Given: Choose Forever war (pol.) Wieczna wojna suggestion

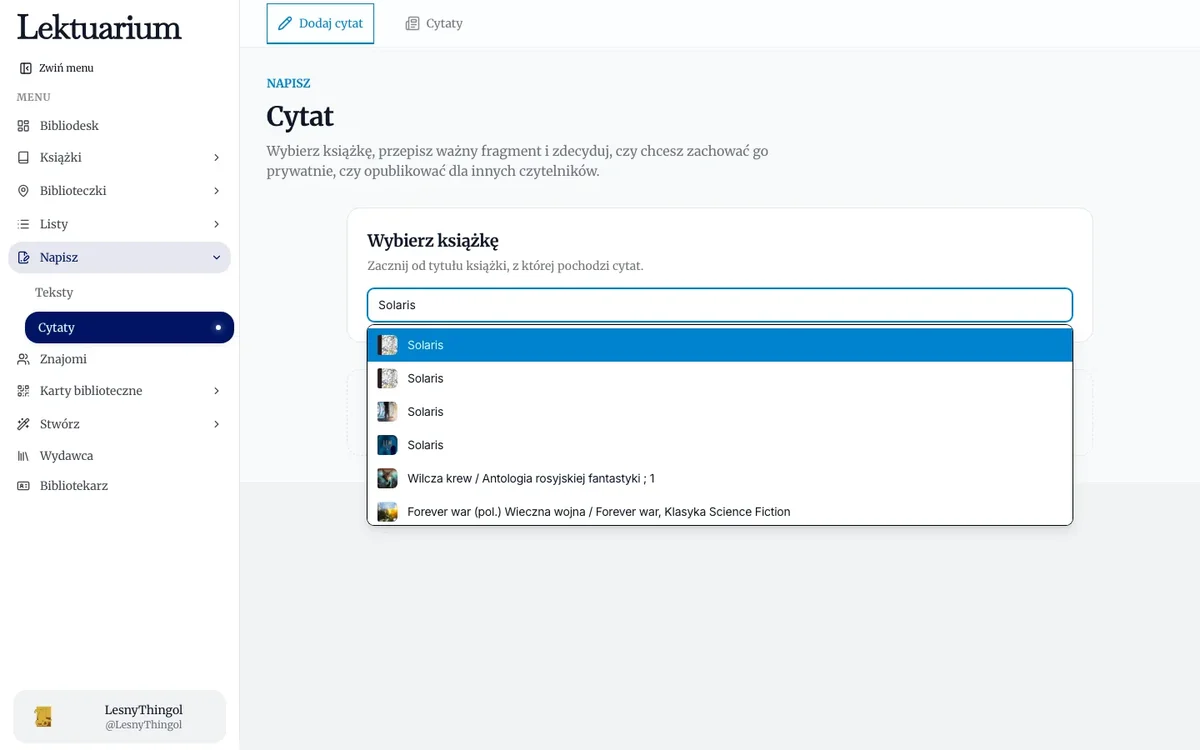Looking at the screenshot, I should pyautogui.click(x=720, y=511).
